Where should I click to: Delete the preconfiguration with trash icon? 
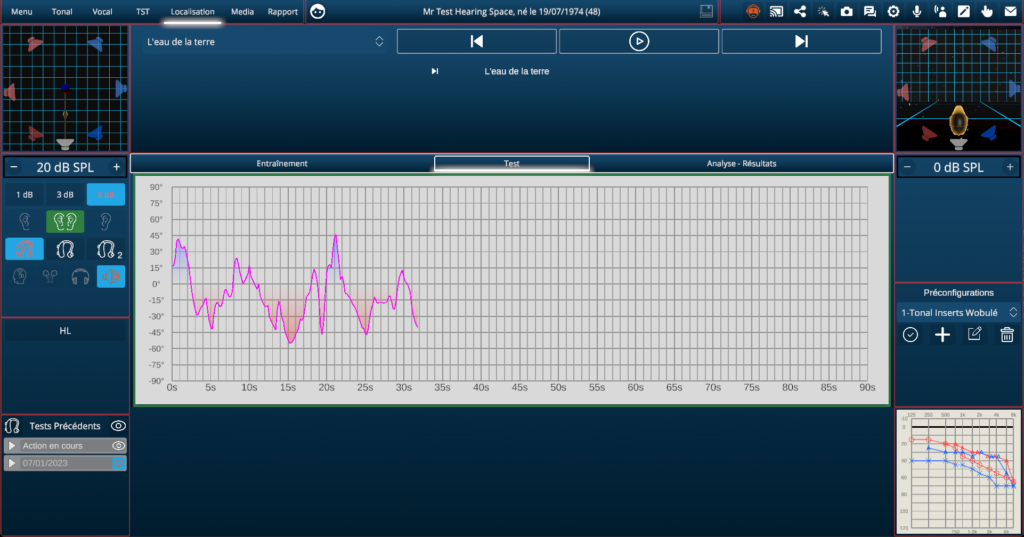click(x=1006, y=334)
